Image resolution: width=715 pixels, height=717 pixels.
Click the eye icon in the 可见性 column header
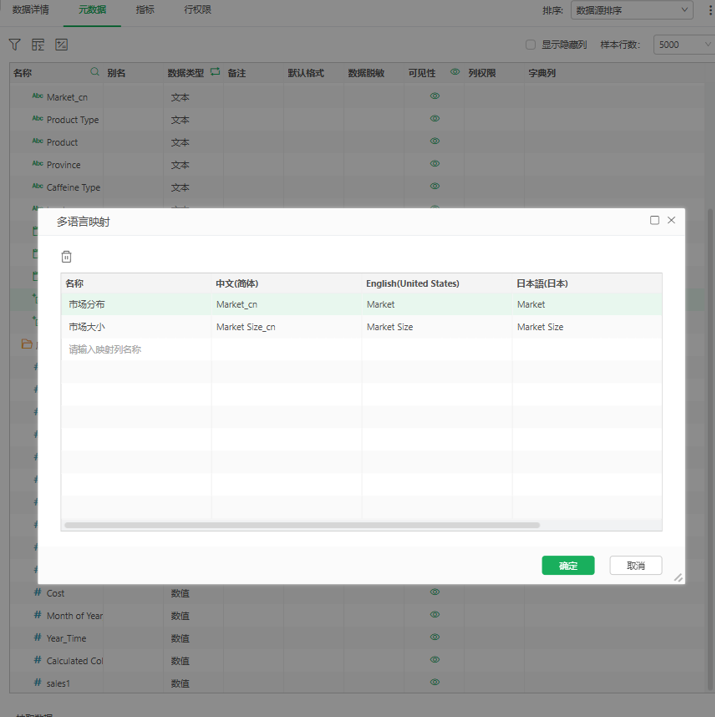point(455,73)
